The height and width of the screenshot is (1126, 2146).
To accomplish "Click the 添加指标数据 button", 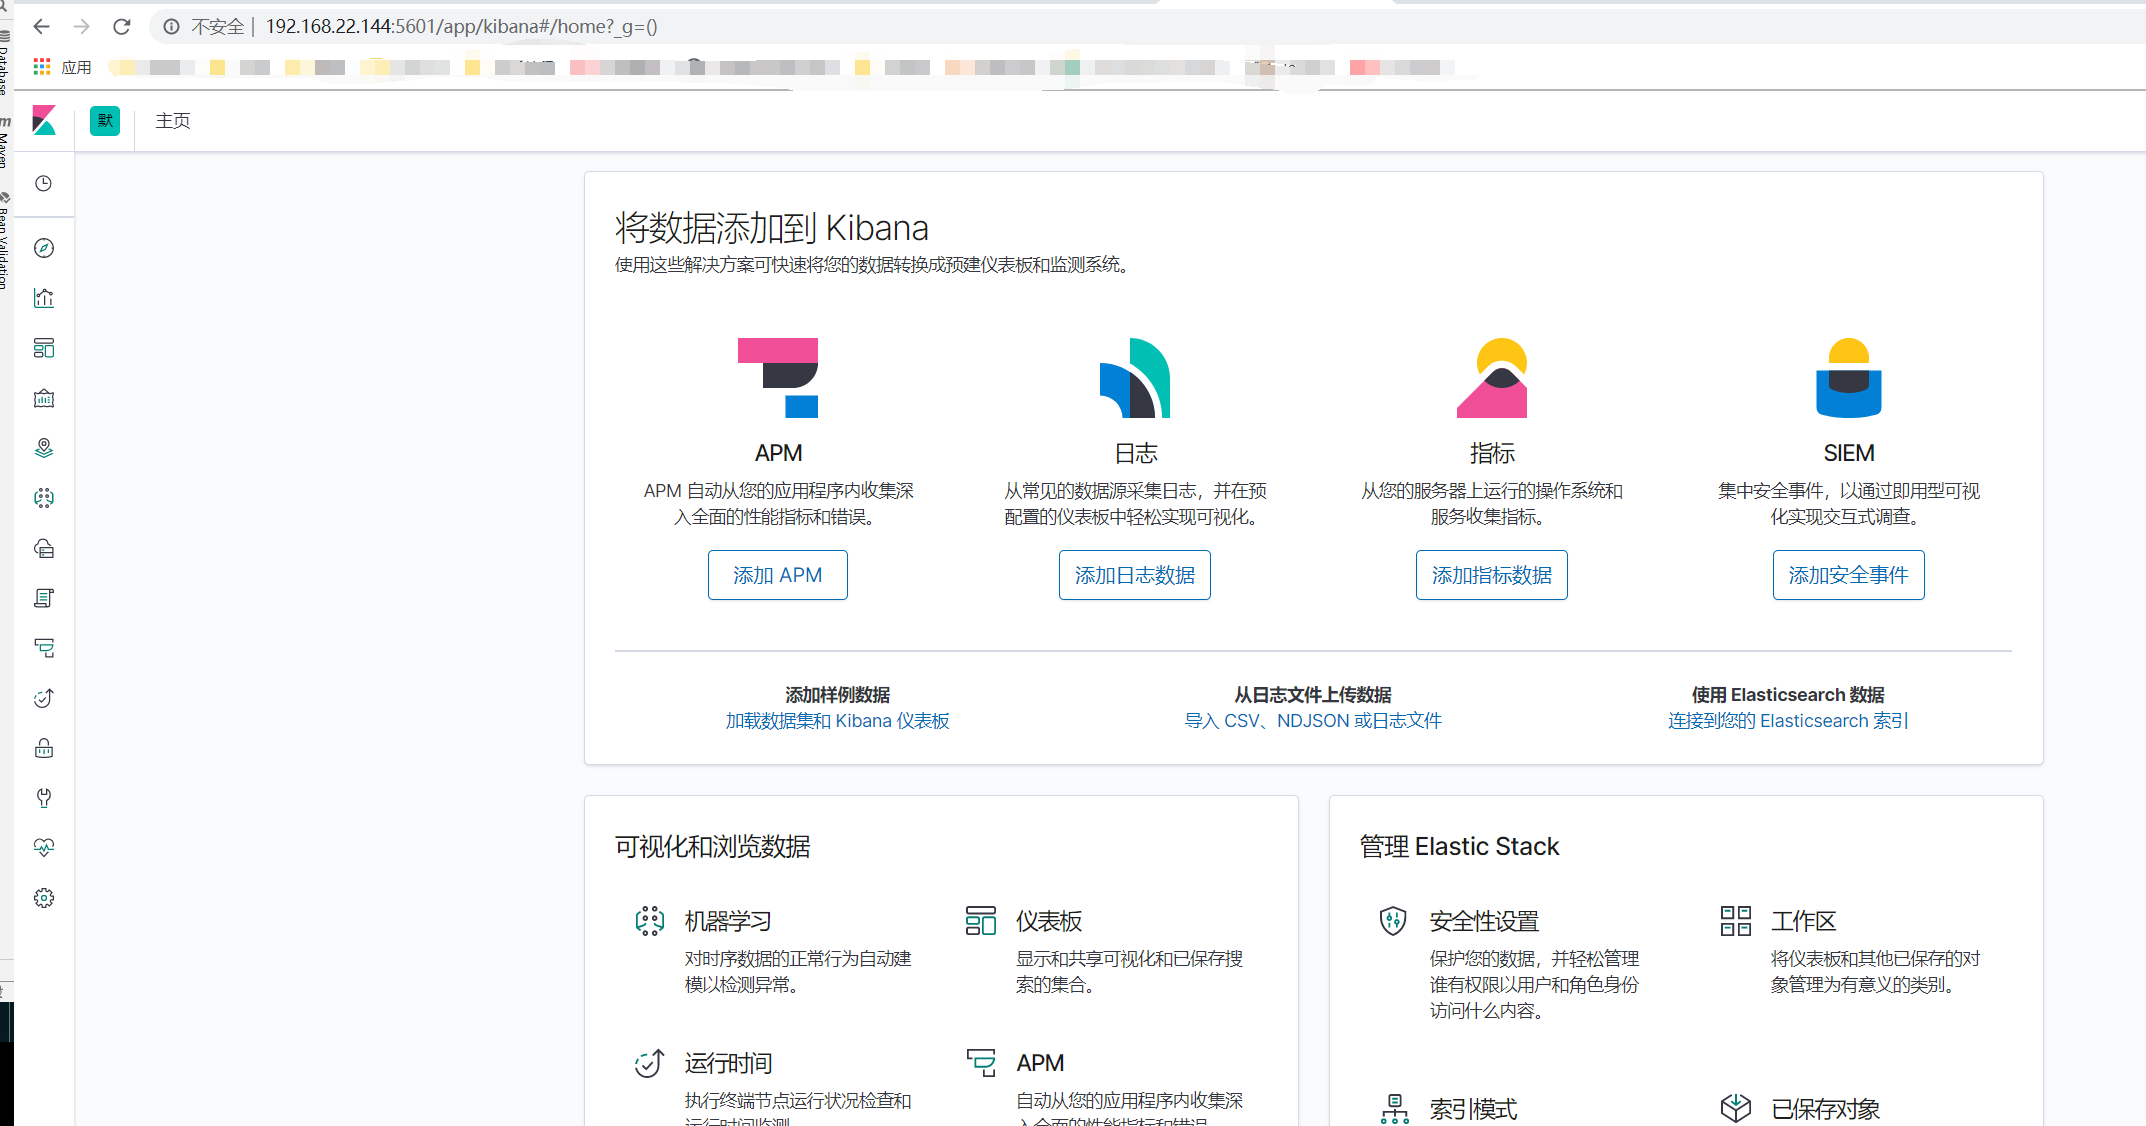I will [x=1491, y=575].
